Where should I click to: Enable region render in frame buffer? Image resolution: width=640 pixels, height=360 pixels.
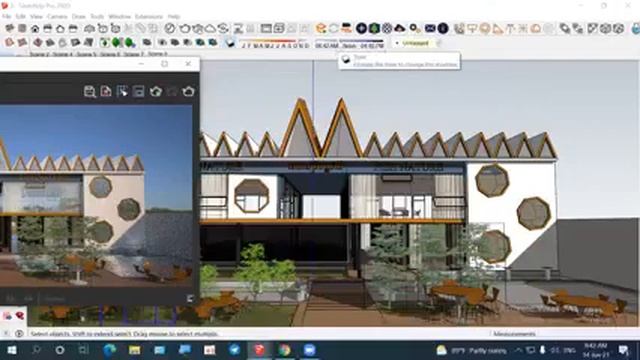122,91
